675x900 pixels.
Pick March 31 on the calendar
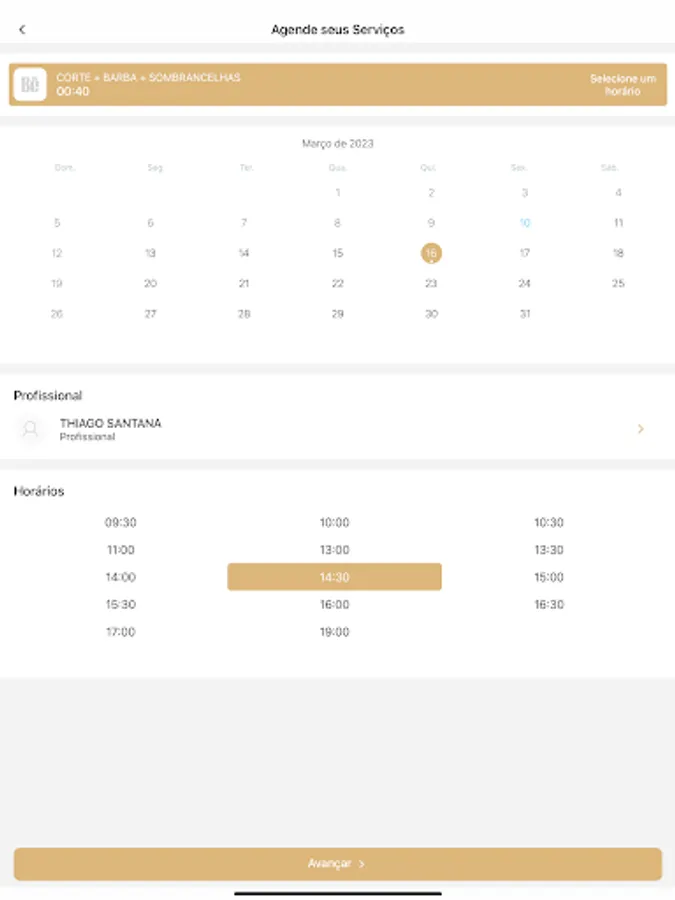(x=525, y=314)
